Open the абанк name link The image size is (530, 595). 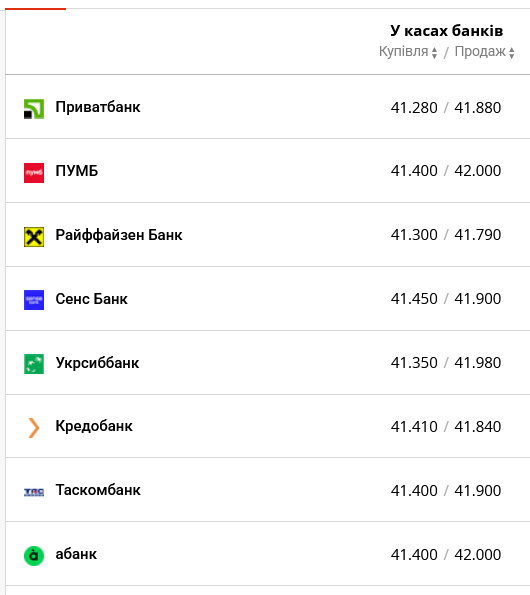pyautogui.click(x=76, y=554)
